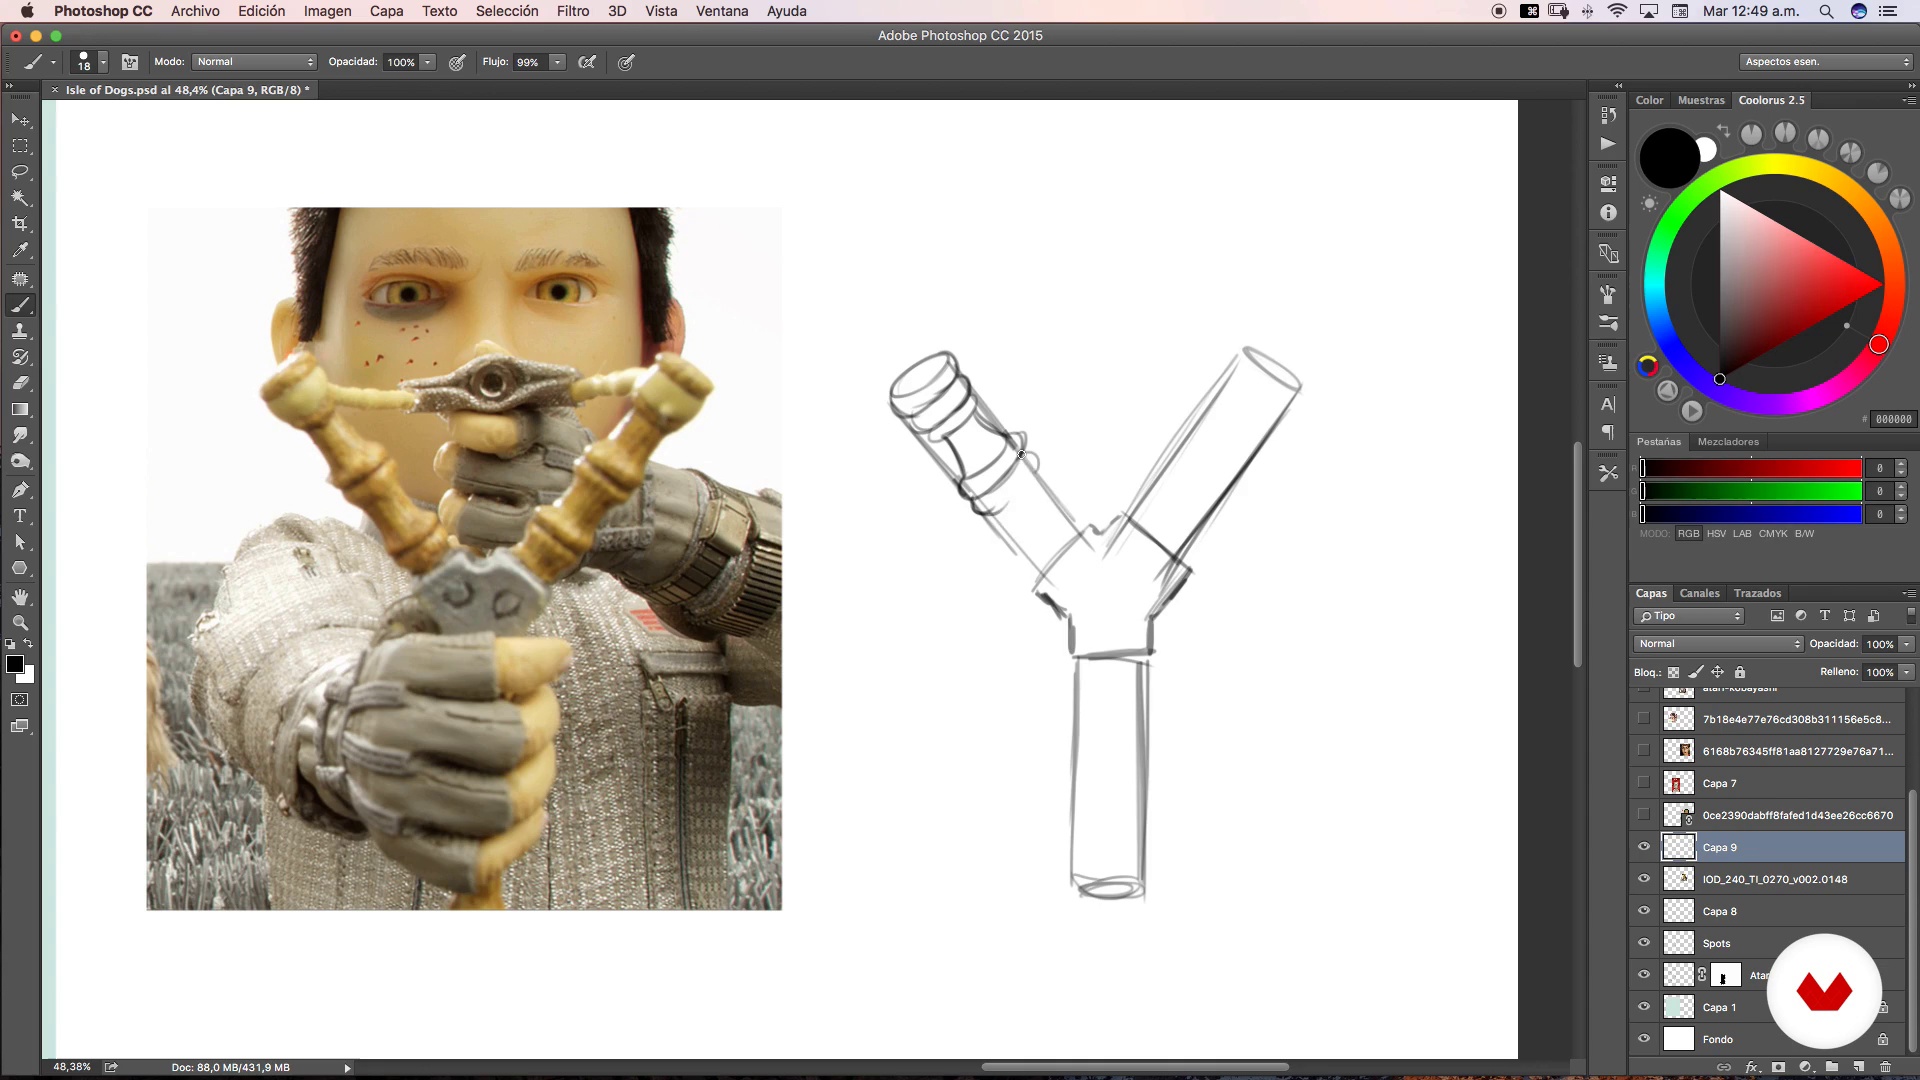Switch color mode to HSV
This screenshot has width=1920, height=1080.
[1716, 534]
